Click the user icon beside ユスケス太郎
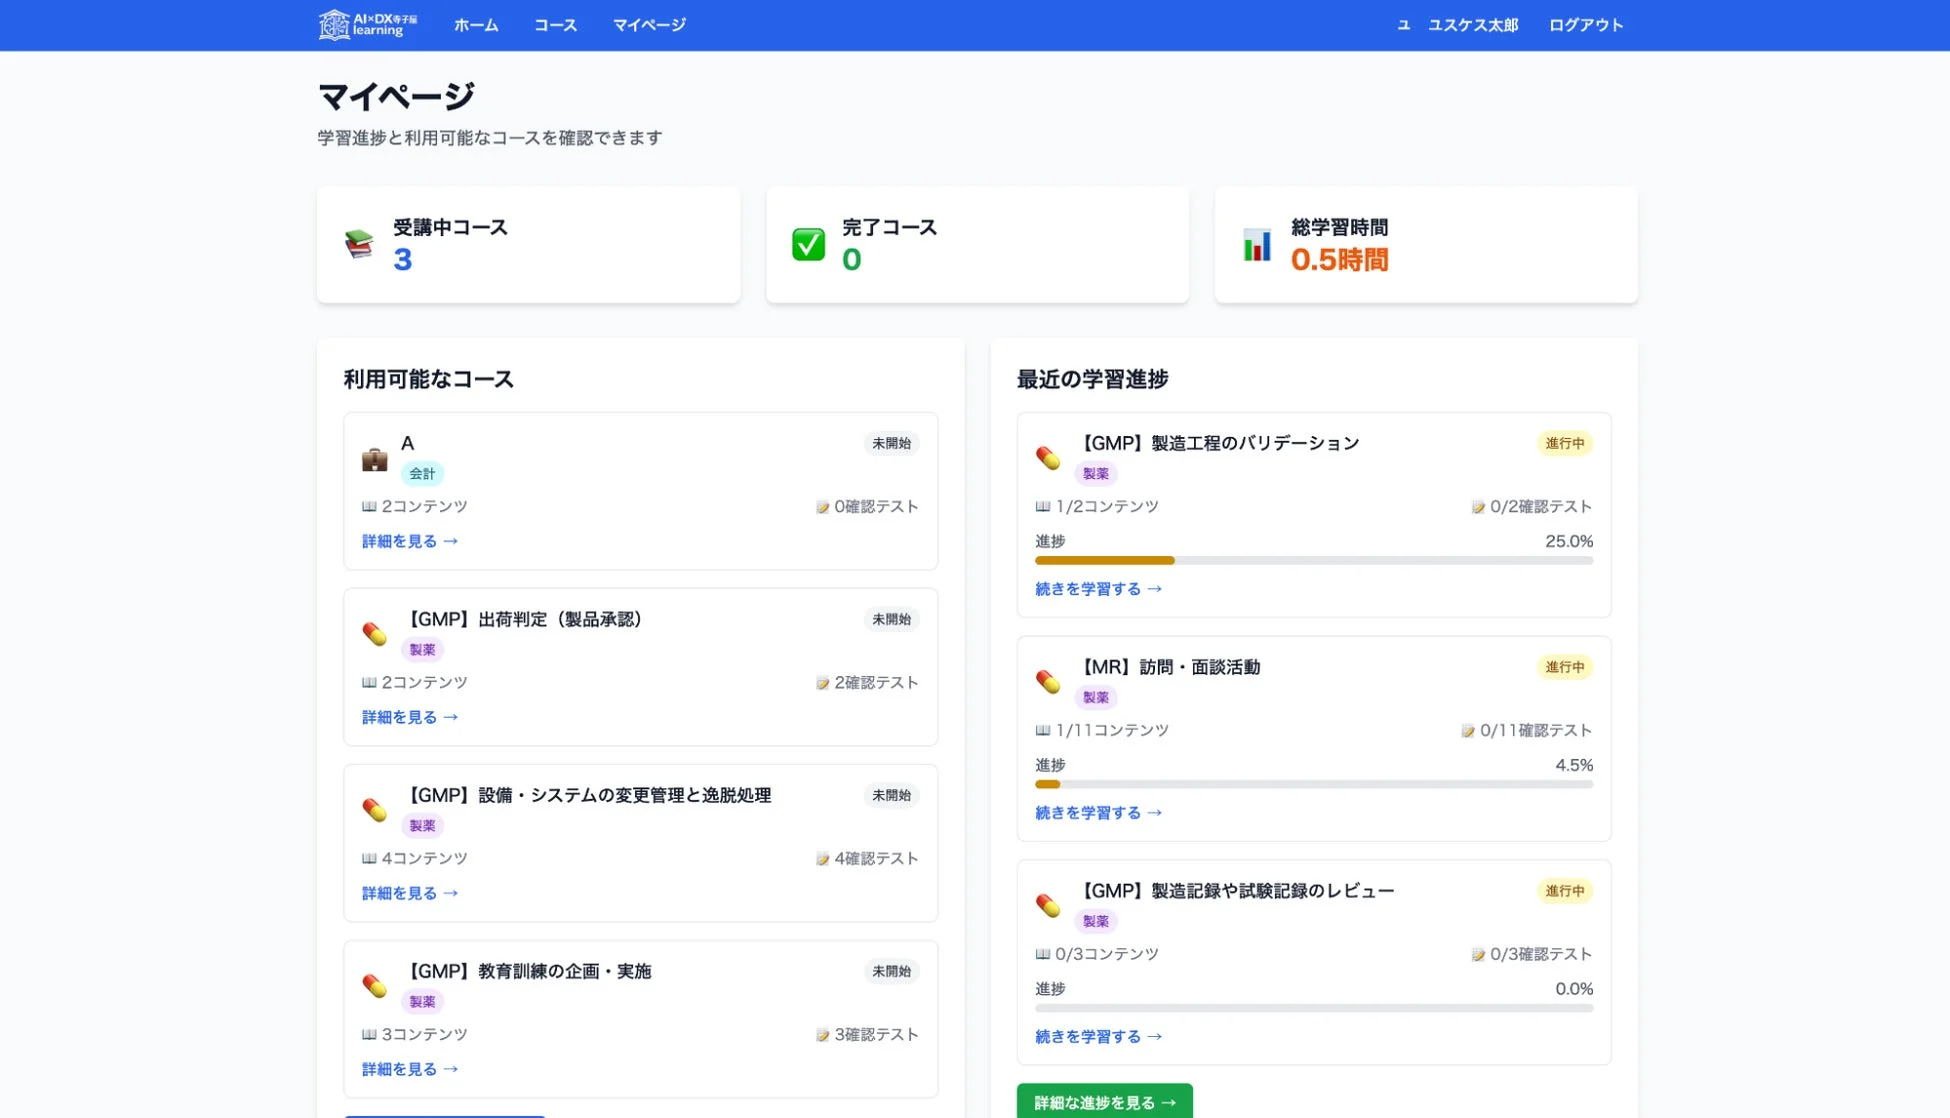The image size is (1950, 1118). (x=1406, y=24)
